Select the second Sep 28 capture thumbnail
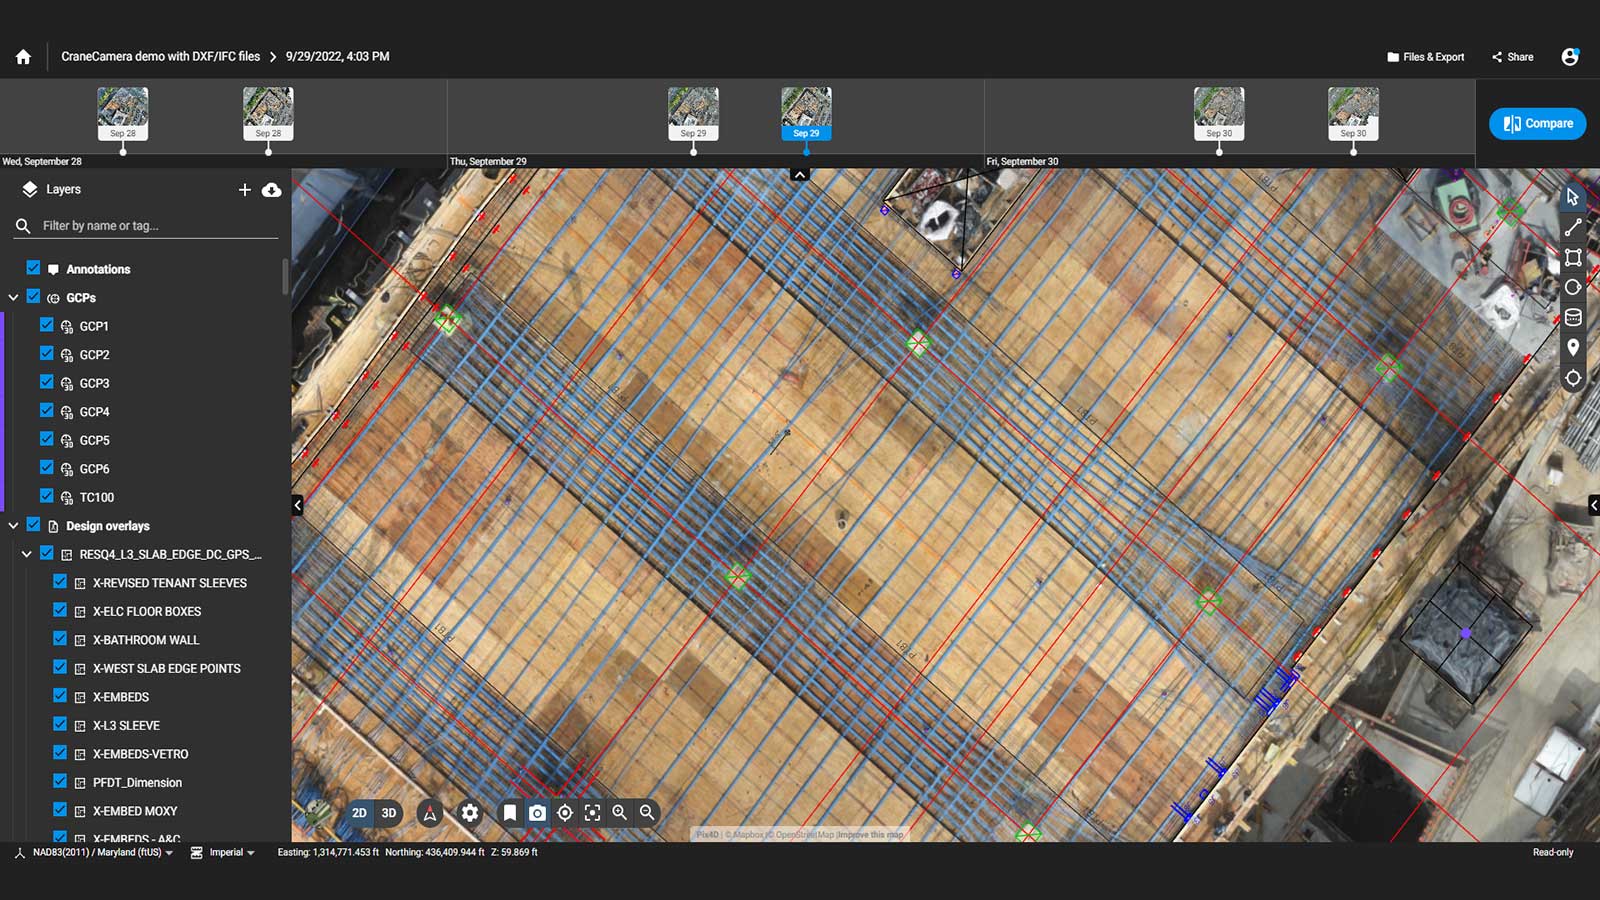This screenshot has width=1600, height=900. pyautogui.click(x=268, y=113)
